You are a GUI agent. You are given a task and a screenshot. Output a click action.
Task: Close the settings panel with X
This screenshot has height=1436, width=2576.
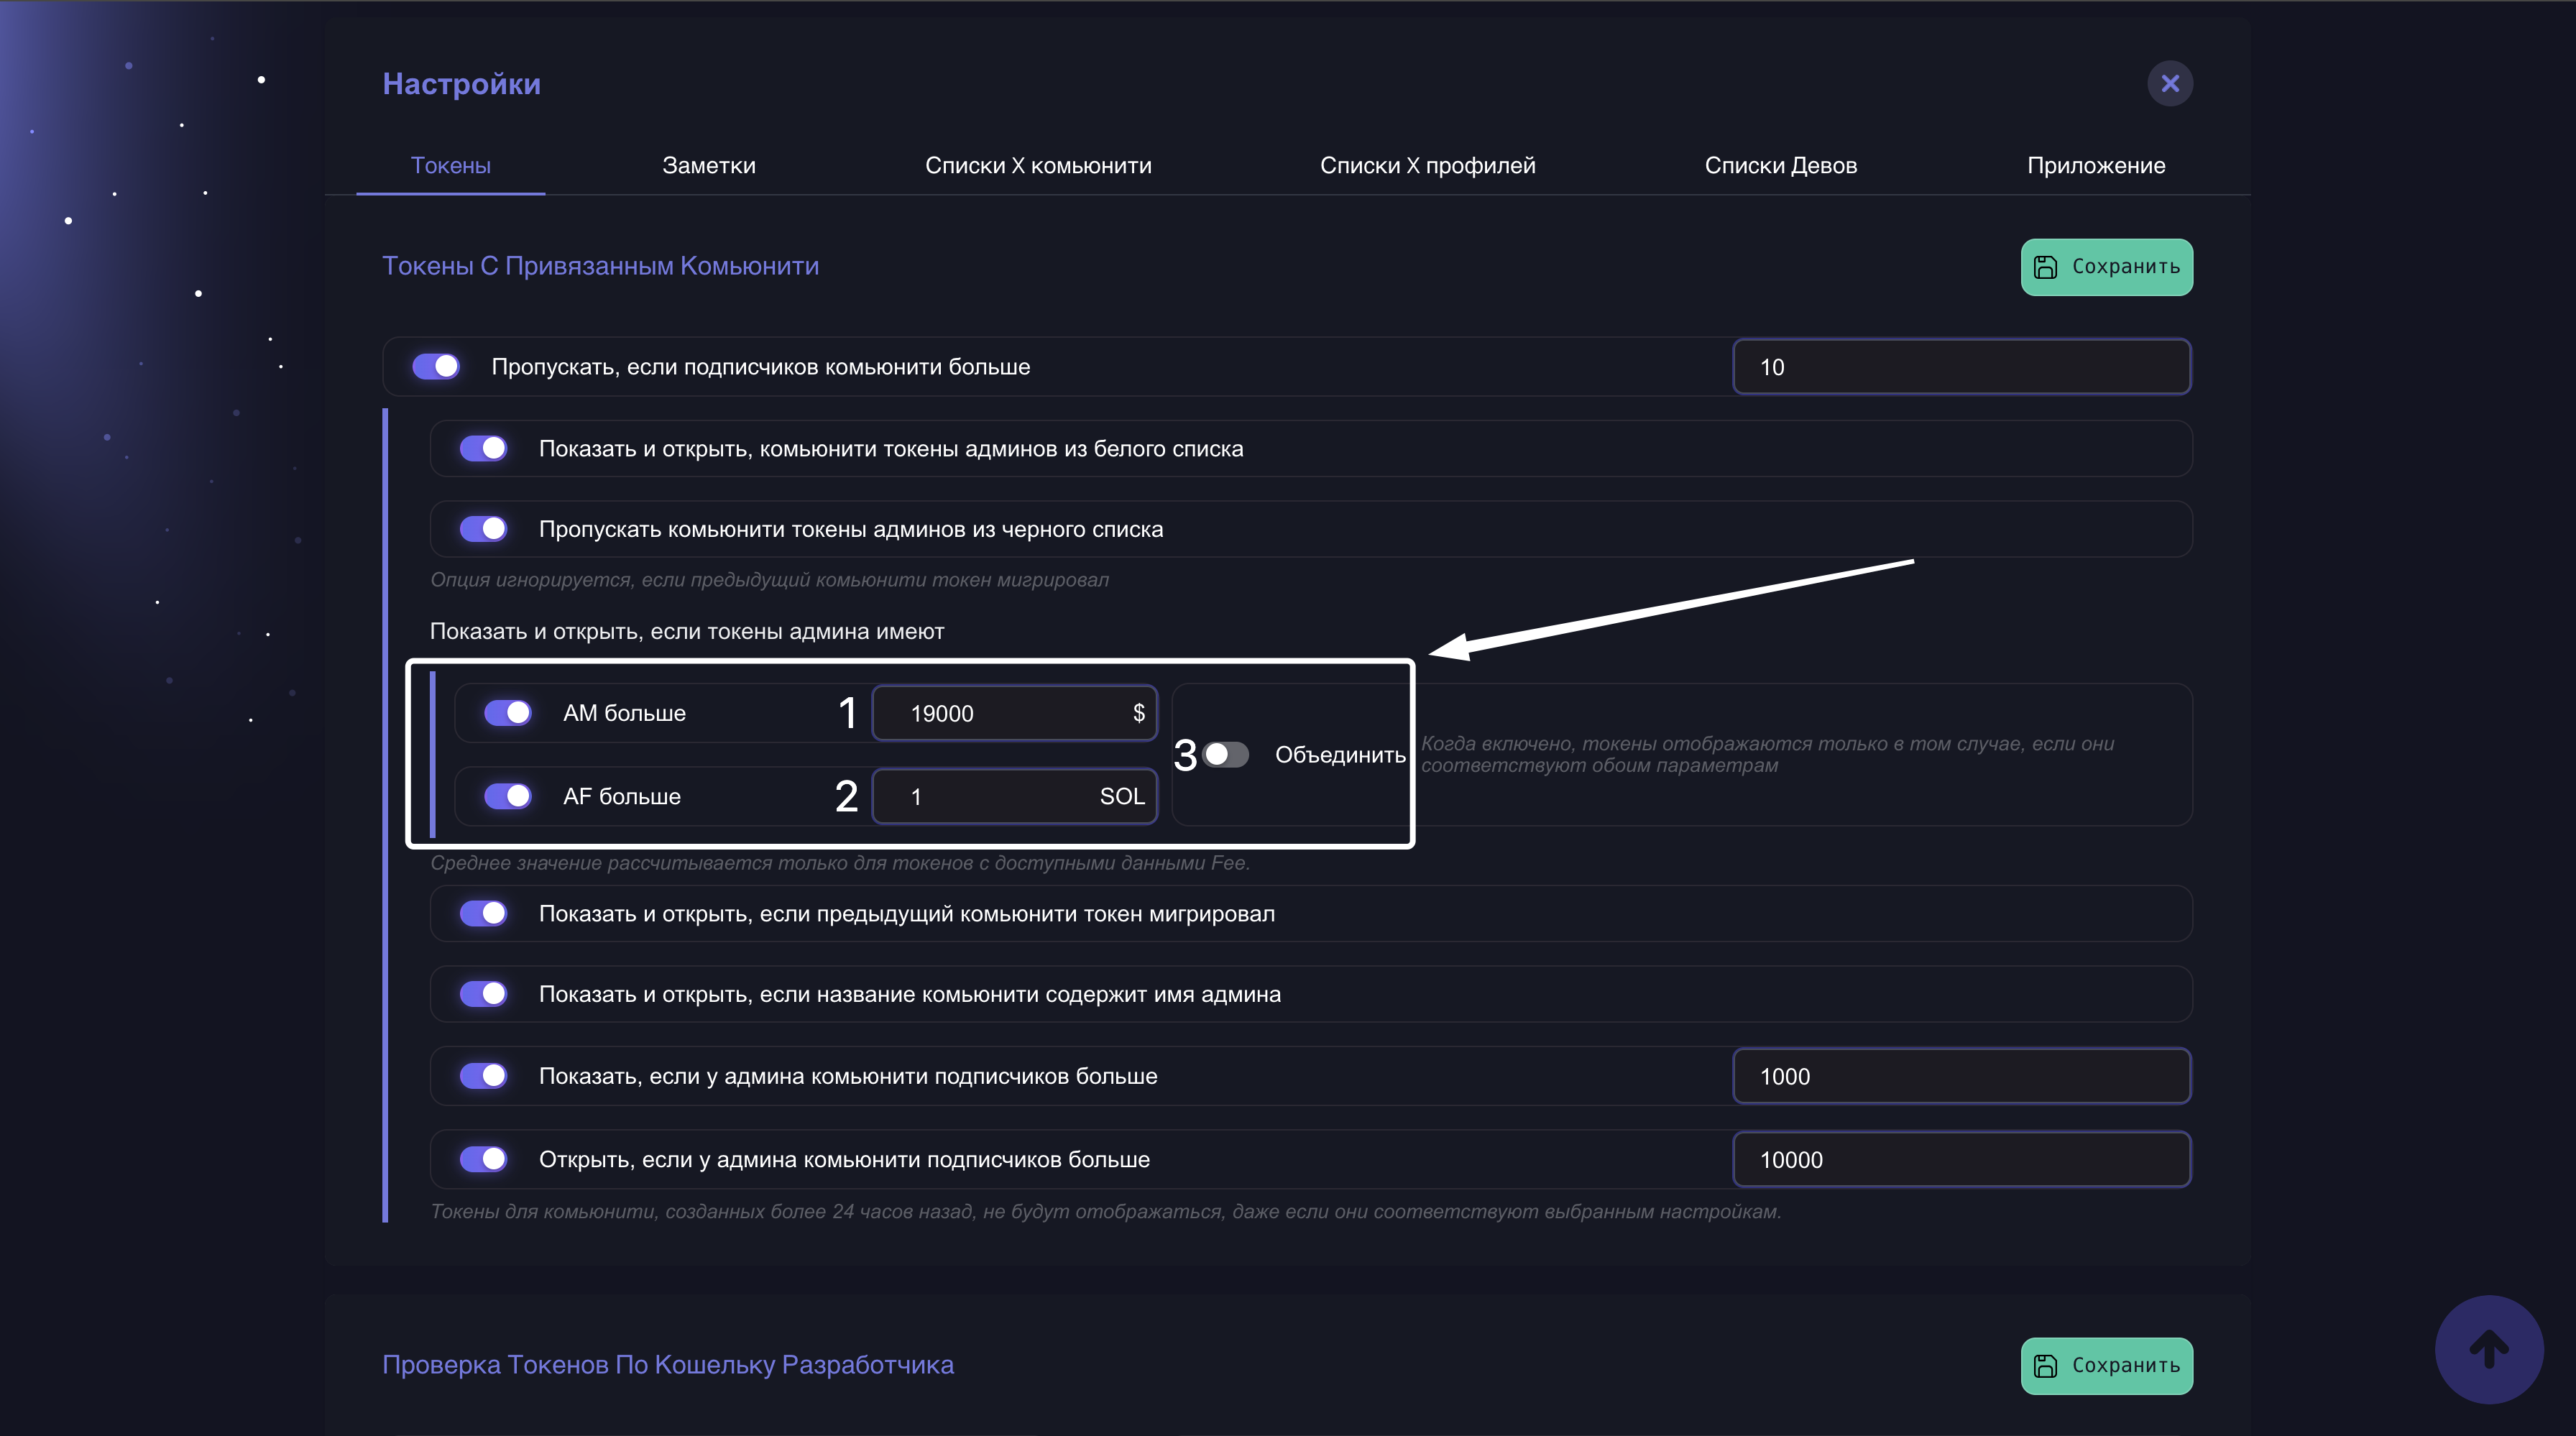tap(2169, 83)
